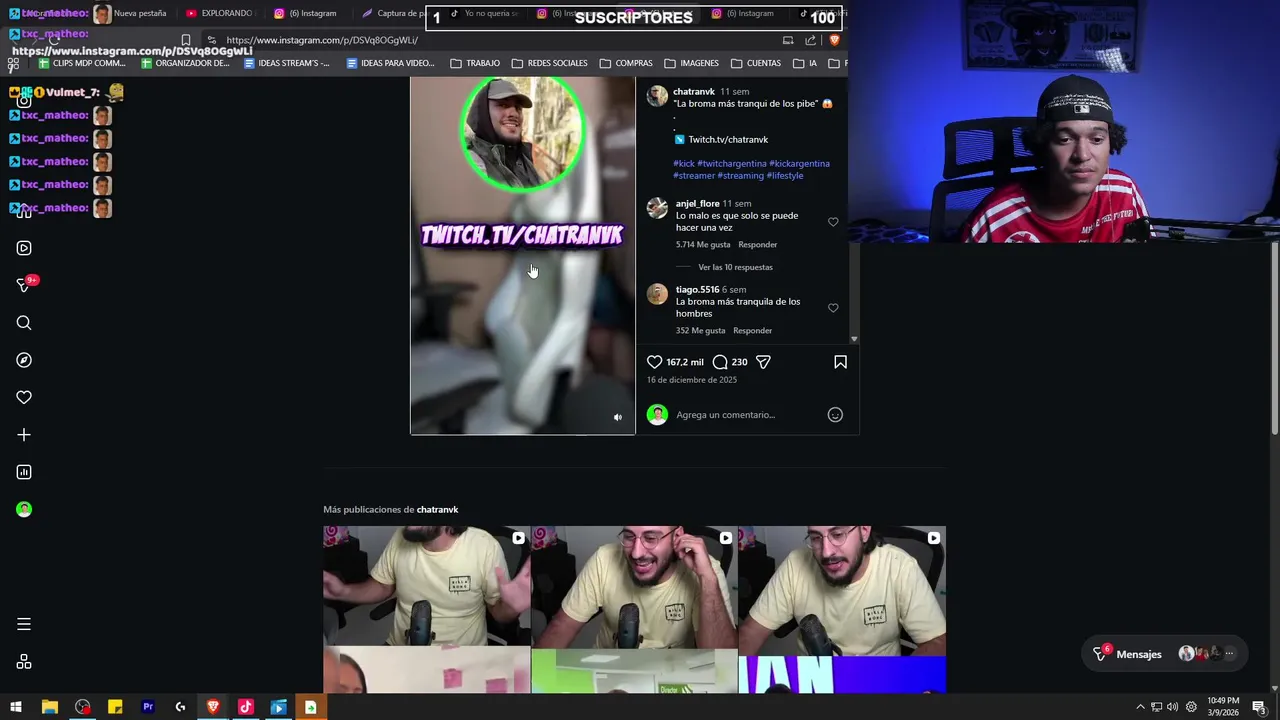
Task: Open volume control in system tray
Action: coord(1172,707)
